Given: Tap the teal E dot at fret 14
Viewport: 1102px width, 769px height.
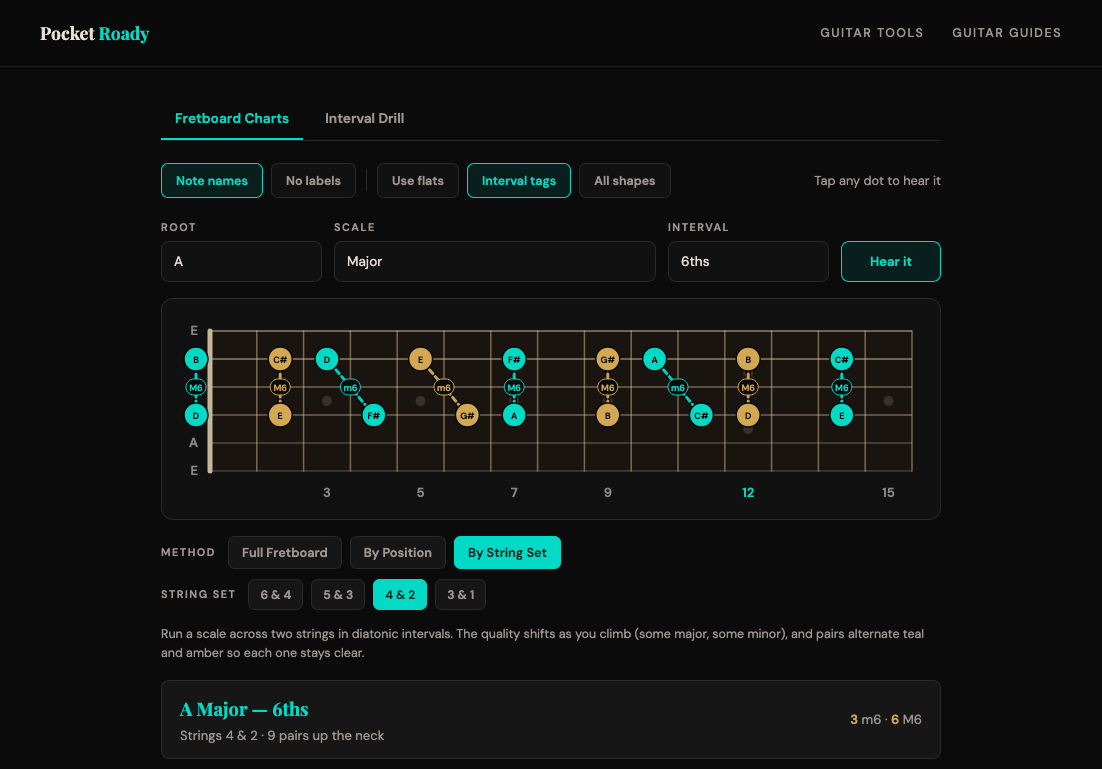Looking at the screenshot, I should pos(841,415).
